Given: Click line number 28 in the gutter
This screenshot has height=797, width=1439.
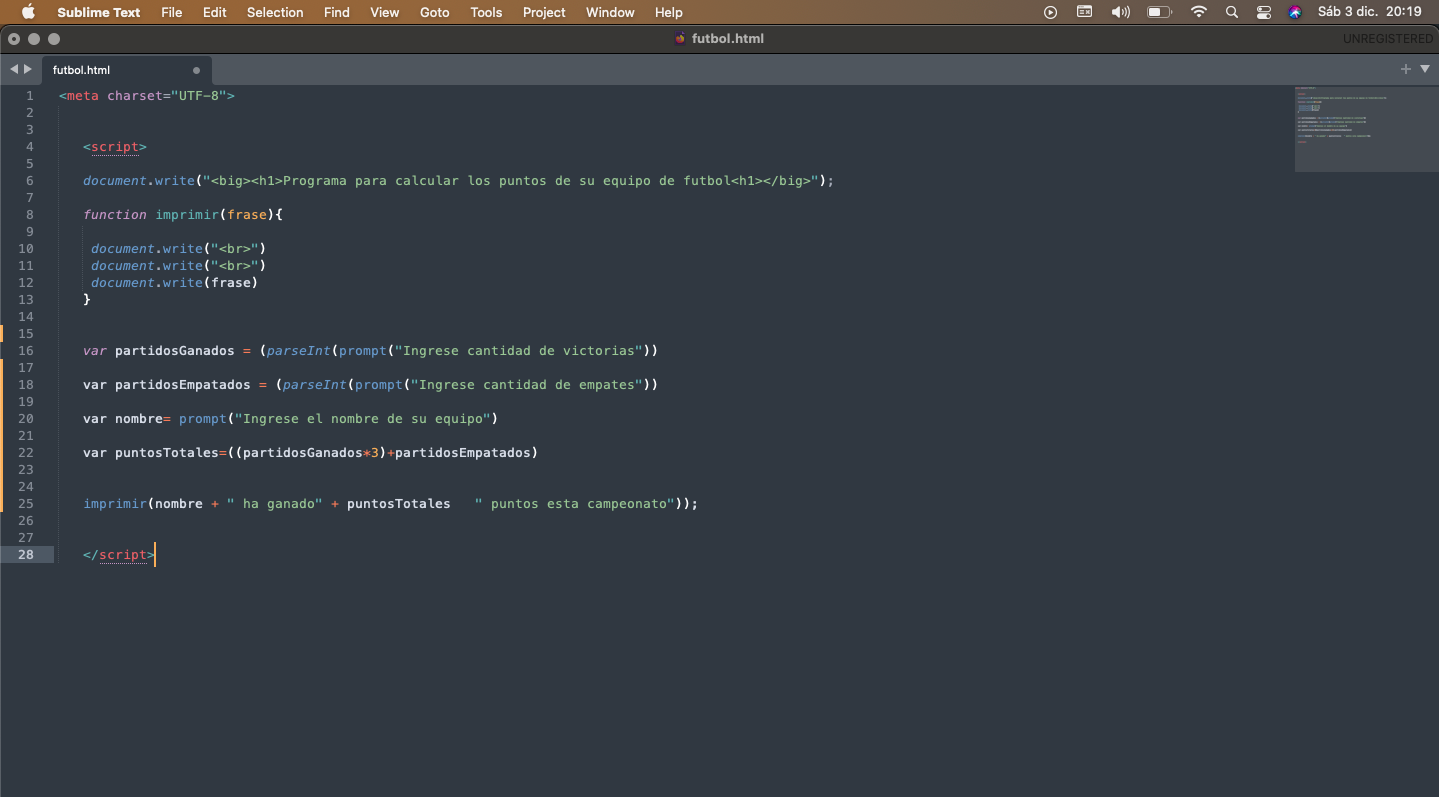Looking at the screenshot, I should click(25, 554).
